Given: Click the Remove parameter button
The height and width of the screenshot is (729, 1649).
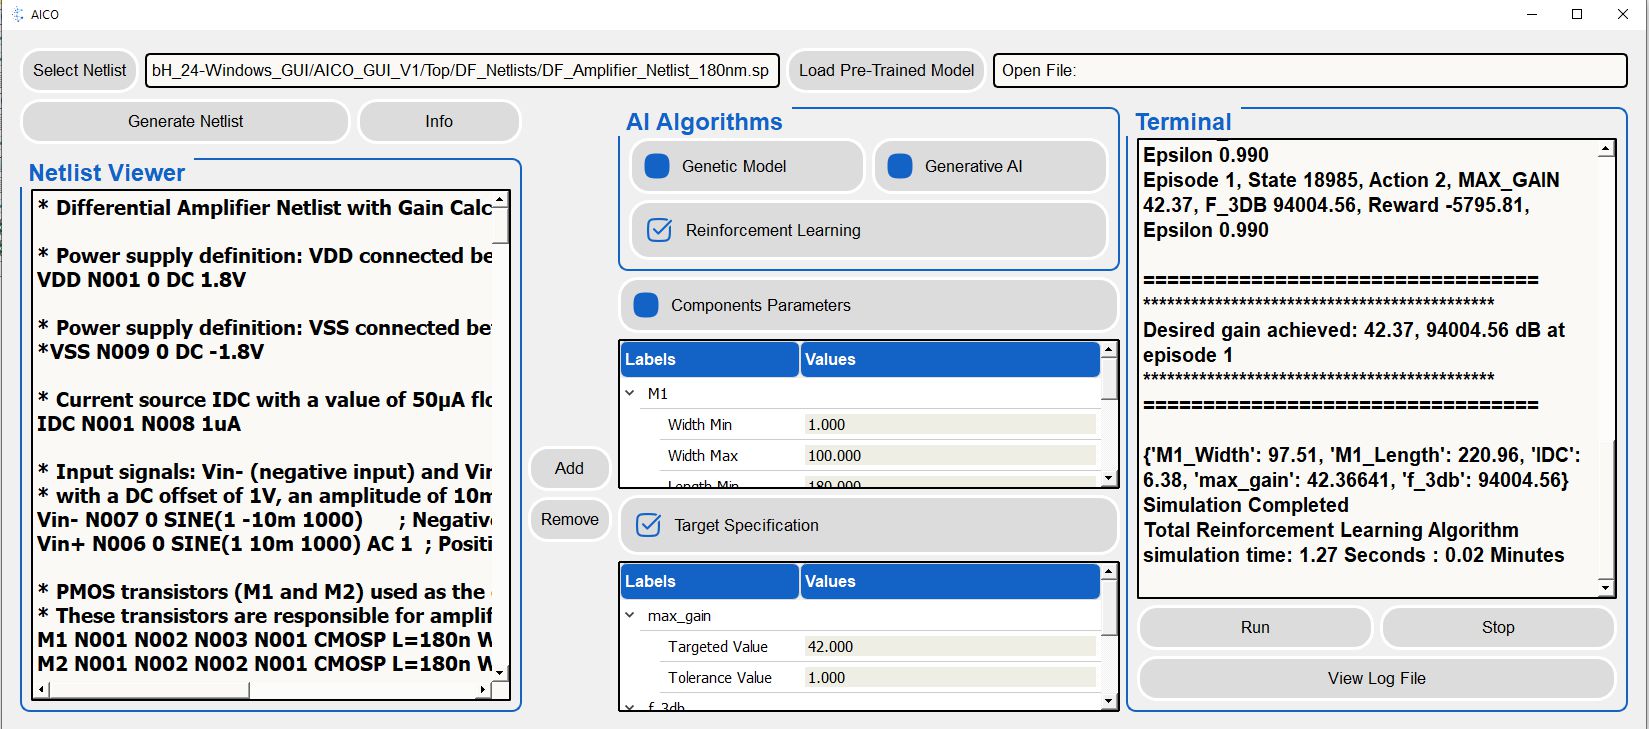Looking at the screenshot, I should 569,519.
